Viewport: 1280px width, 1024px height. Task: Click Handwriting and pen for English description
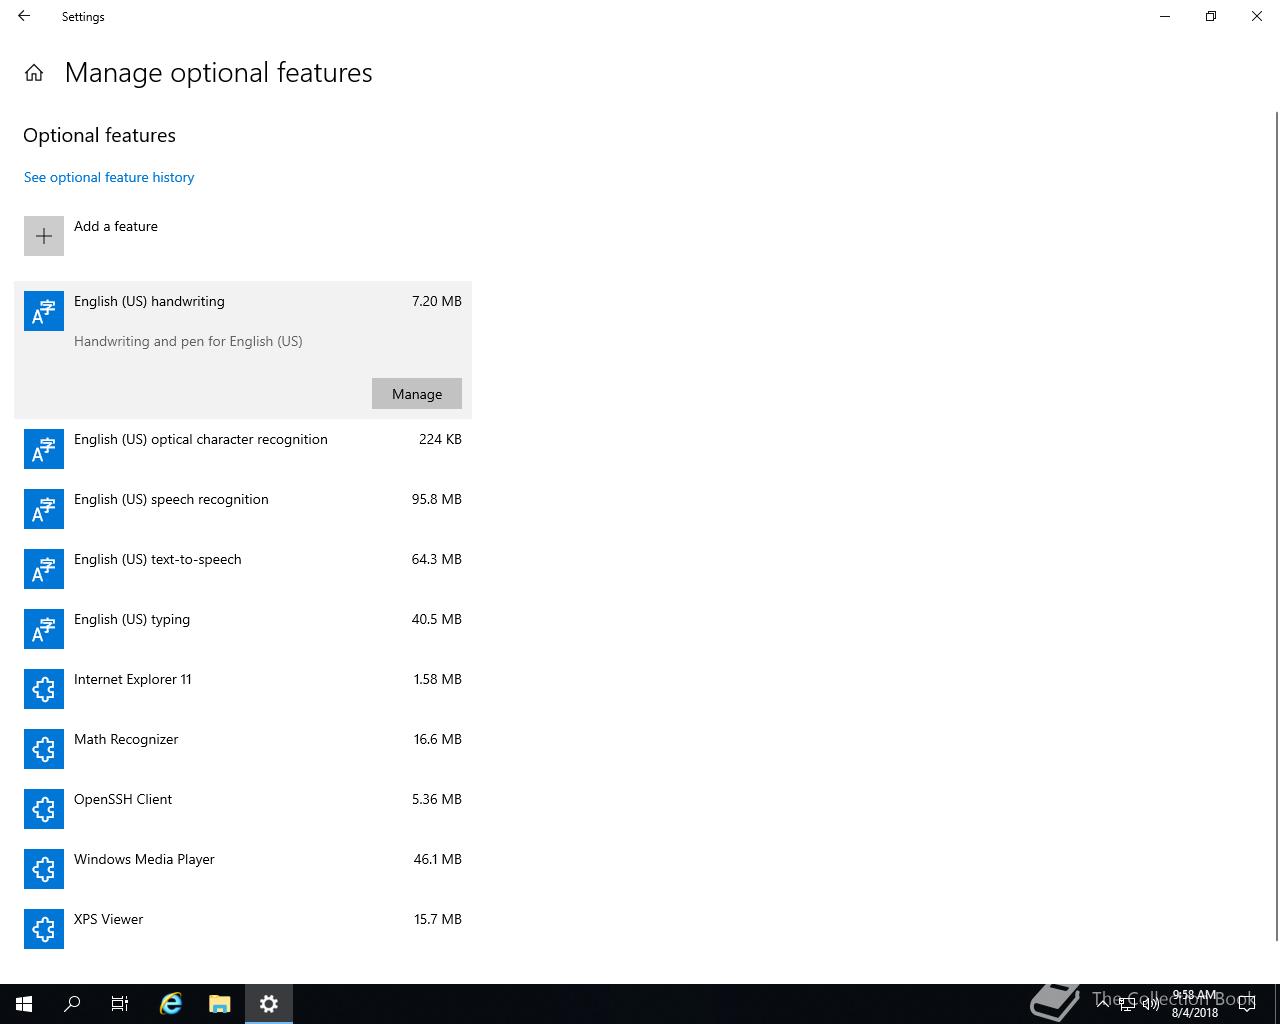pos(188,341)
